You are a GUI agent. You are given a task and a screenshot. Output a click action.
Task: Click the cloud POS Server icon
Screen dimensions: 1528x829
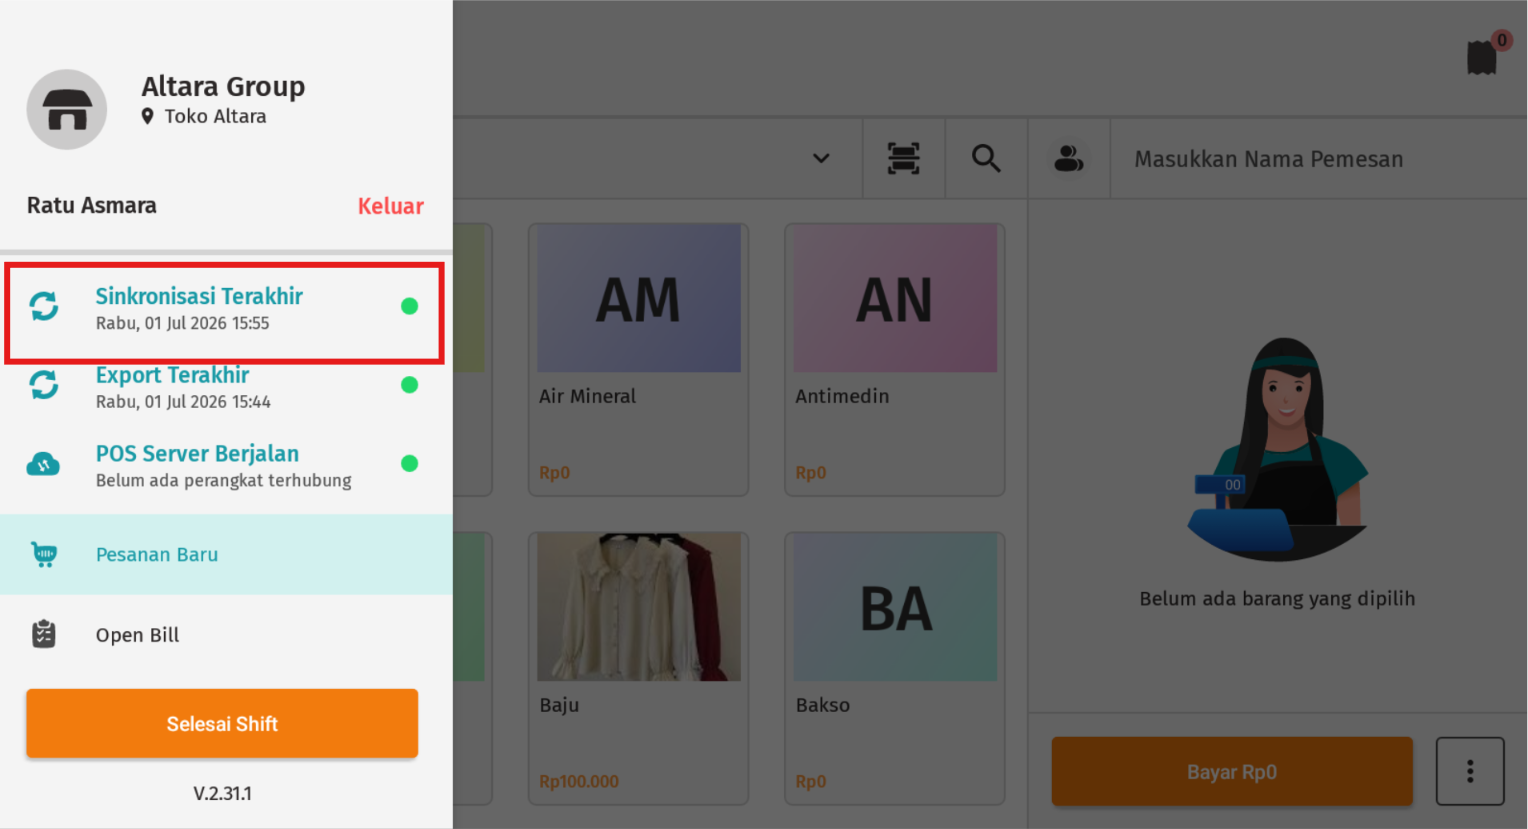click(x=43, y=464)
